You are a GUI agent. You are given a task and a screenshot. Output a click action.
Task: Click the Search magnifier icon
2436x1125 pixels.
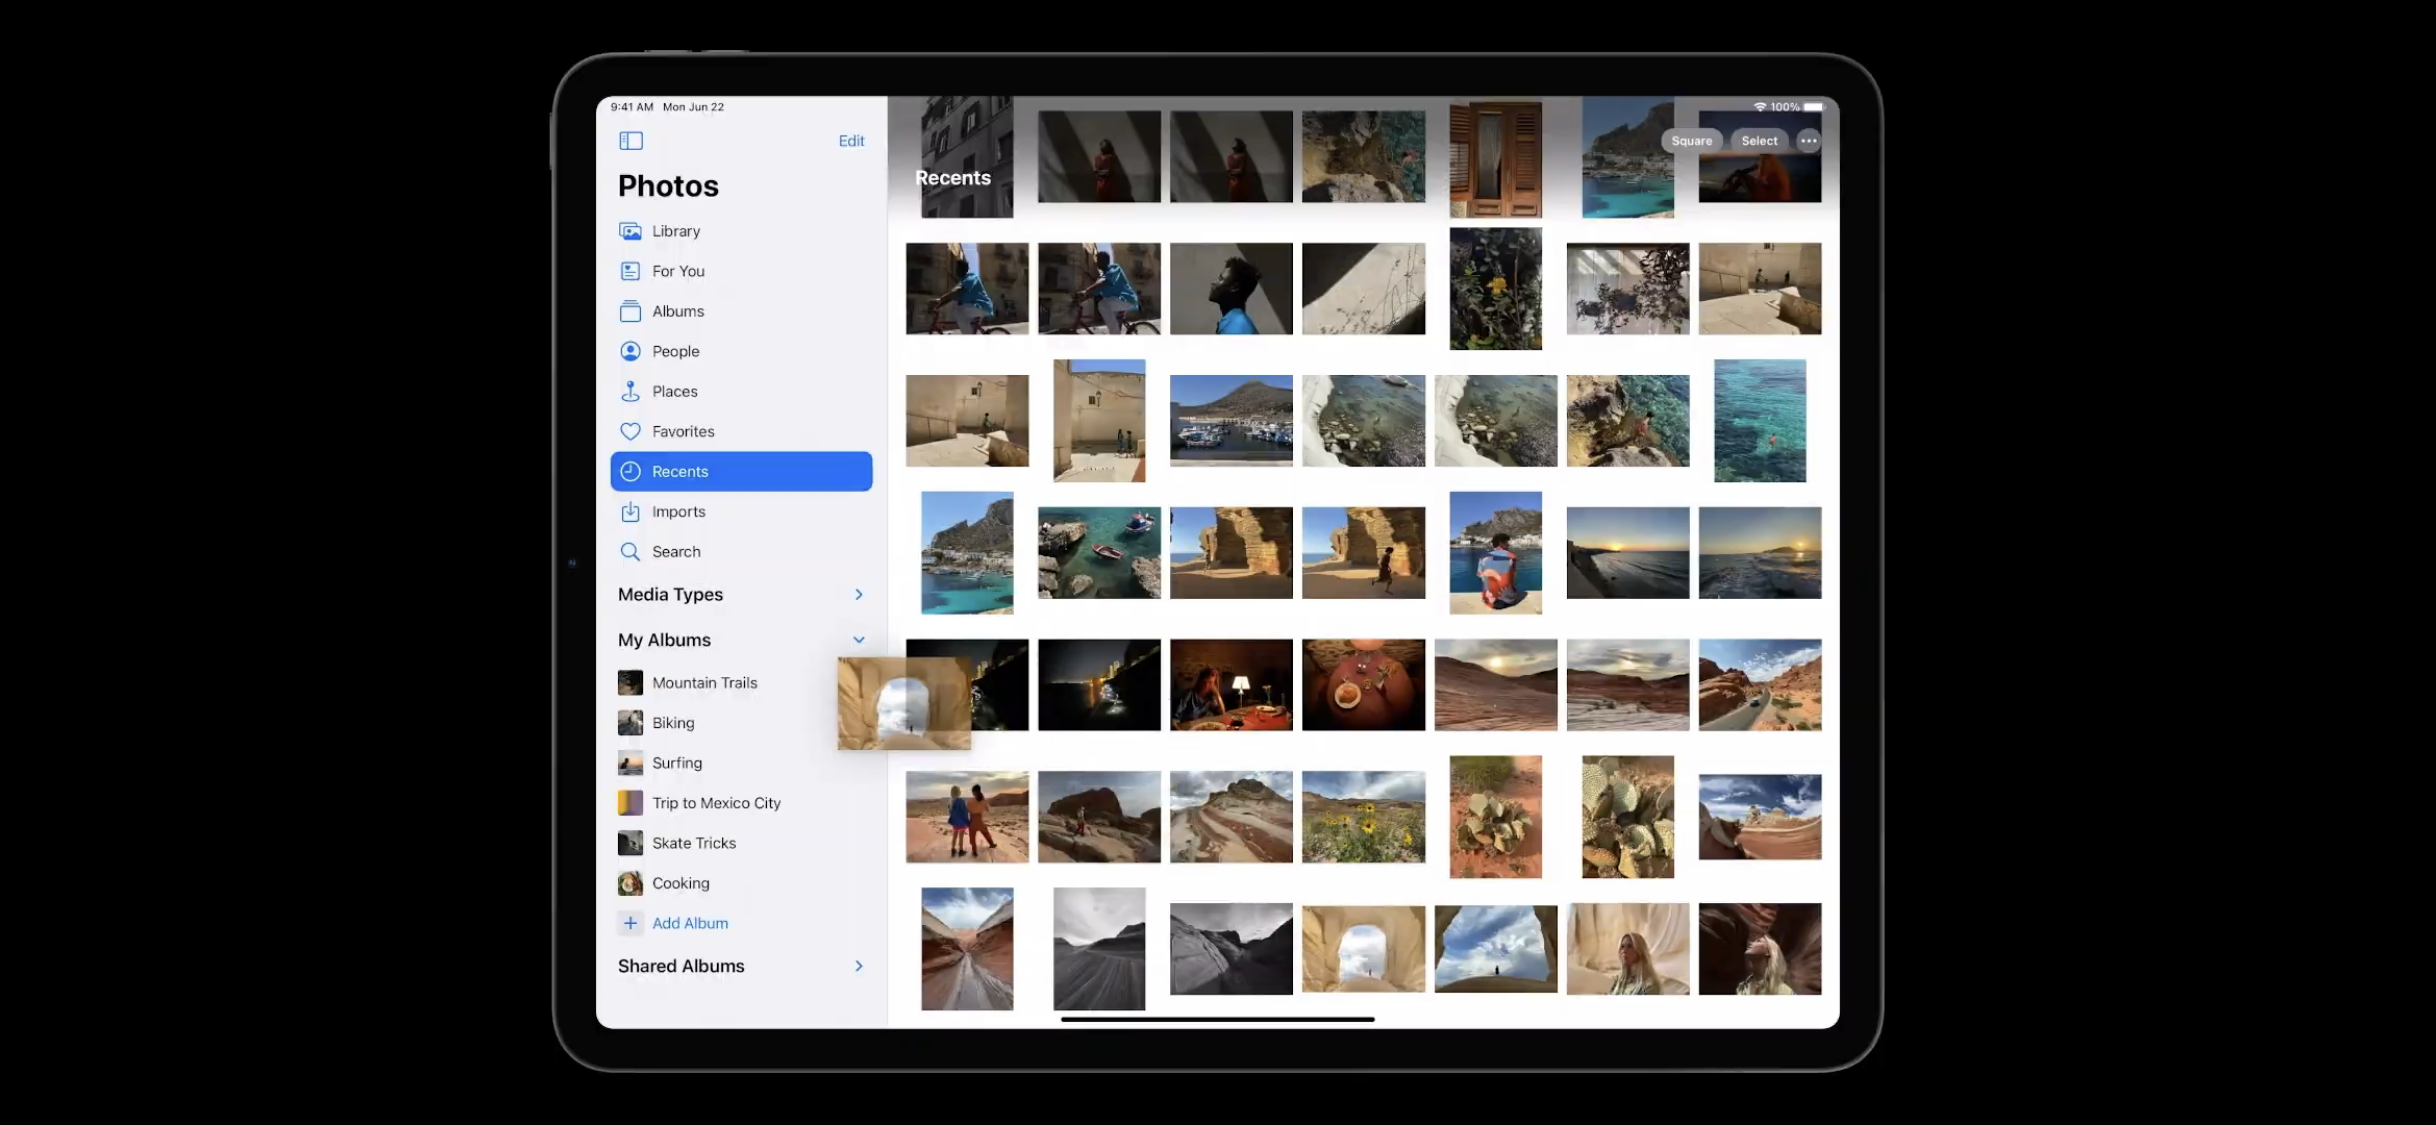[x=630, y=551]
